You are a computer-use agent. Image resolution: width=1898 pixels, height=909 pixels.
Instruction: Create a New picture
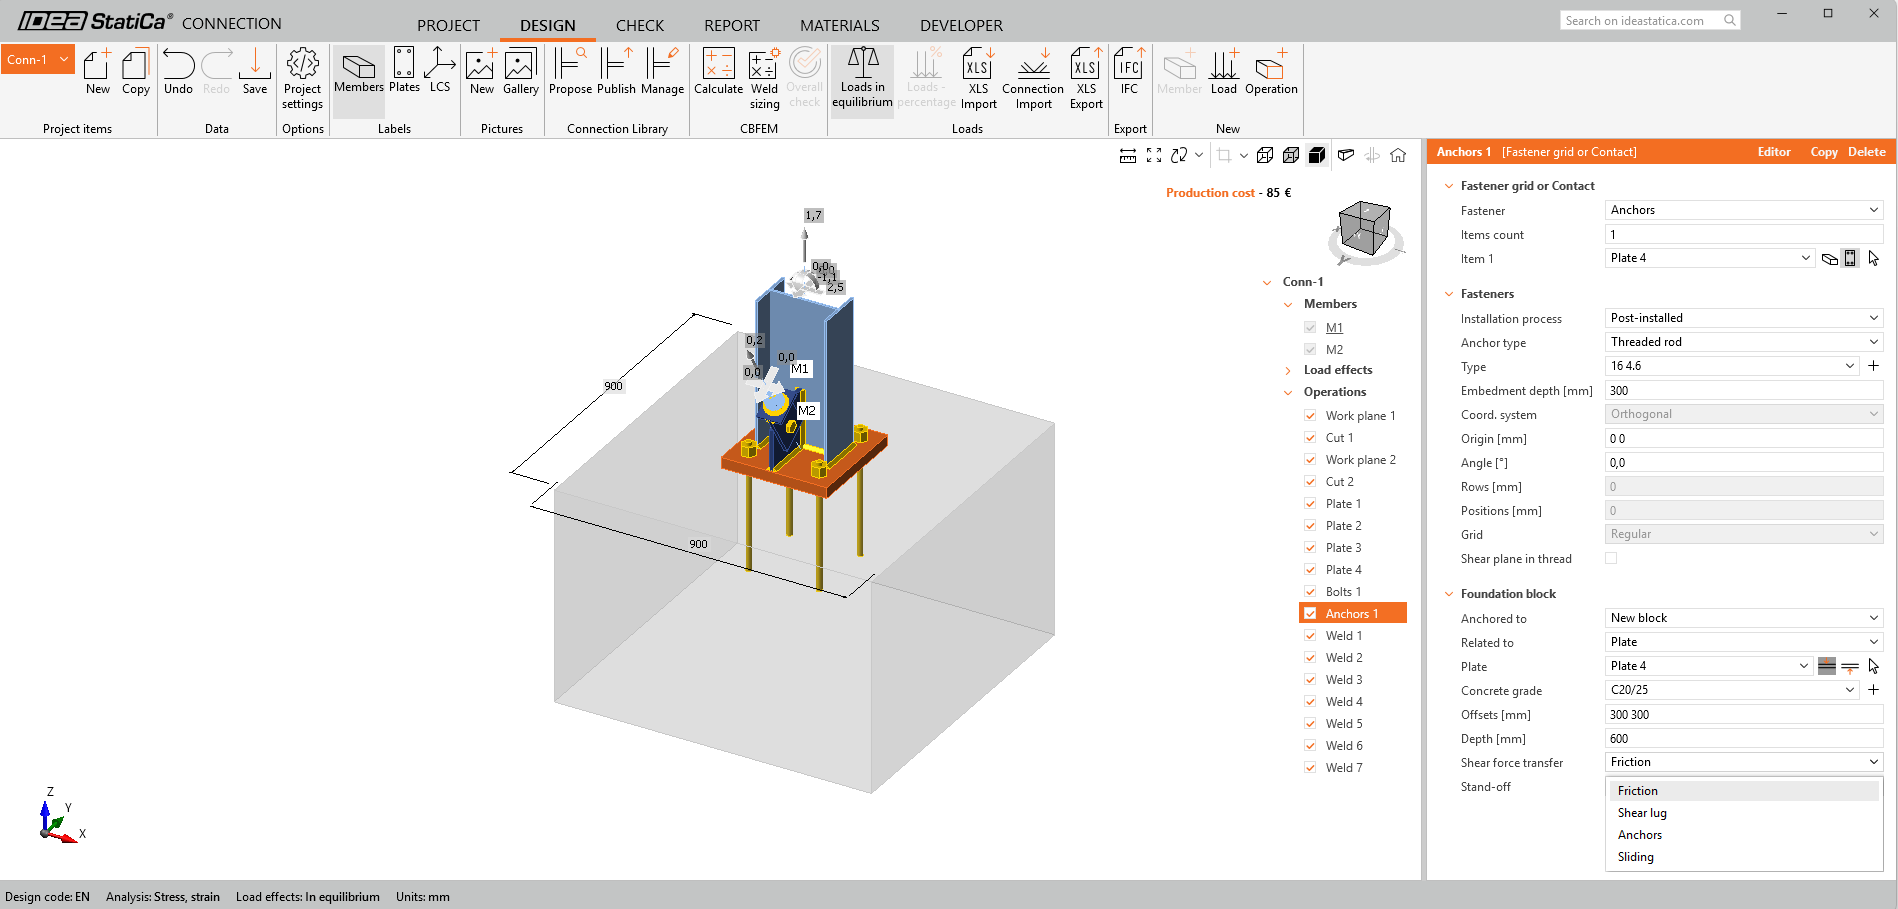pyautogui.click(x=481, y=71)
